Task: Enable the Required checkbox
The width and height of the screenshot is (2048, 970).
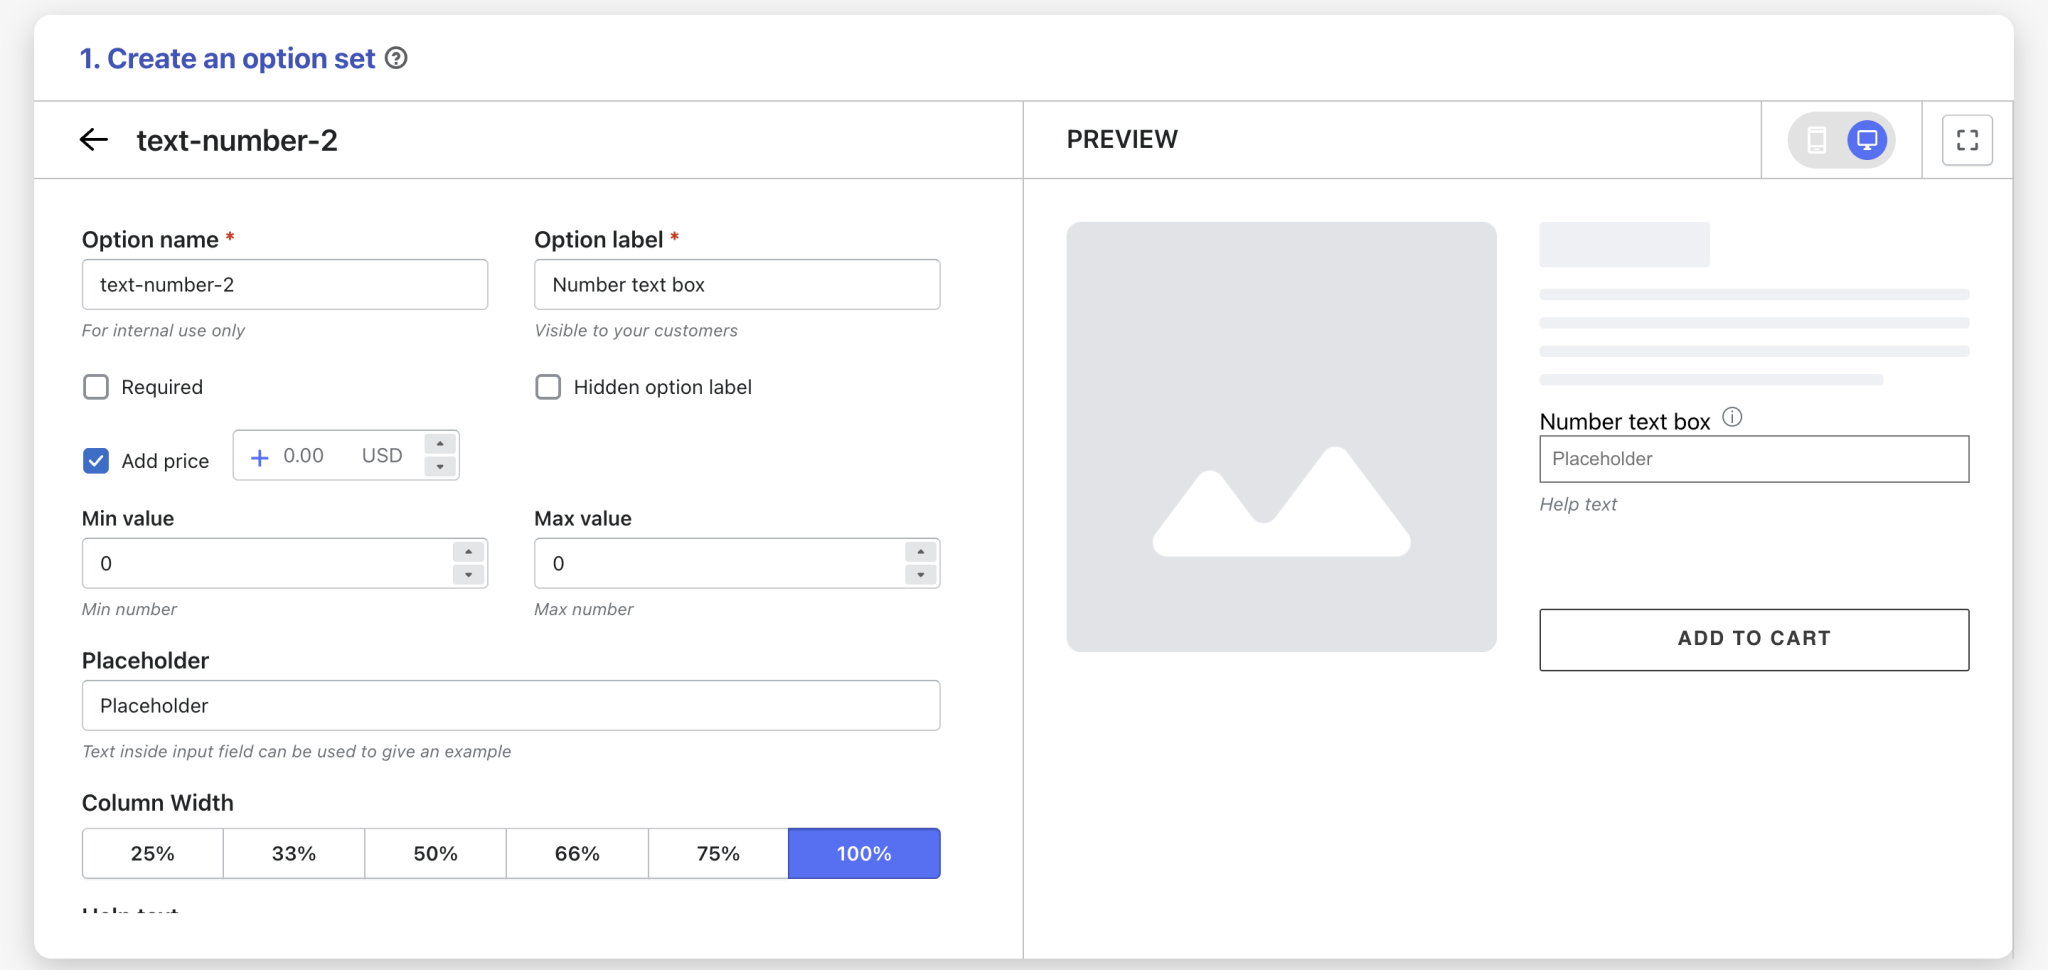Action: (96, 387)
